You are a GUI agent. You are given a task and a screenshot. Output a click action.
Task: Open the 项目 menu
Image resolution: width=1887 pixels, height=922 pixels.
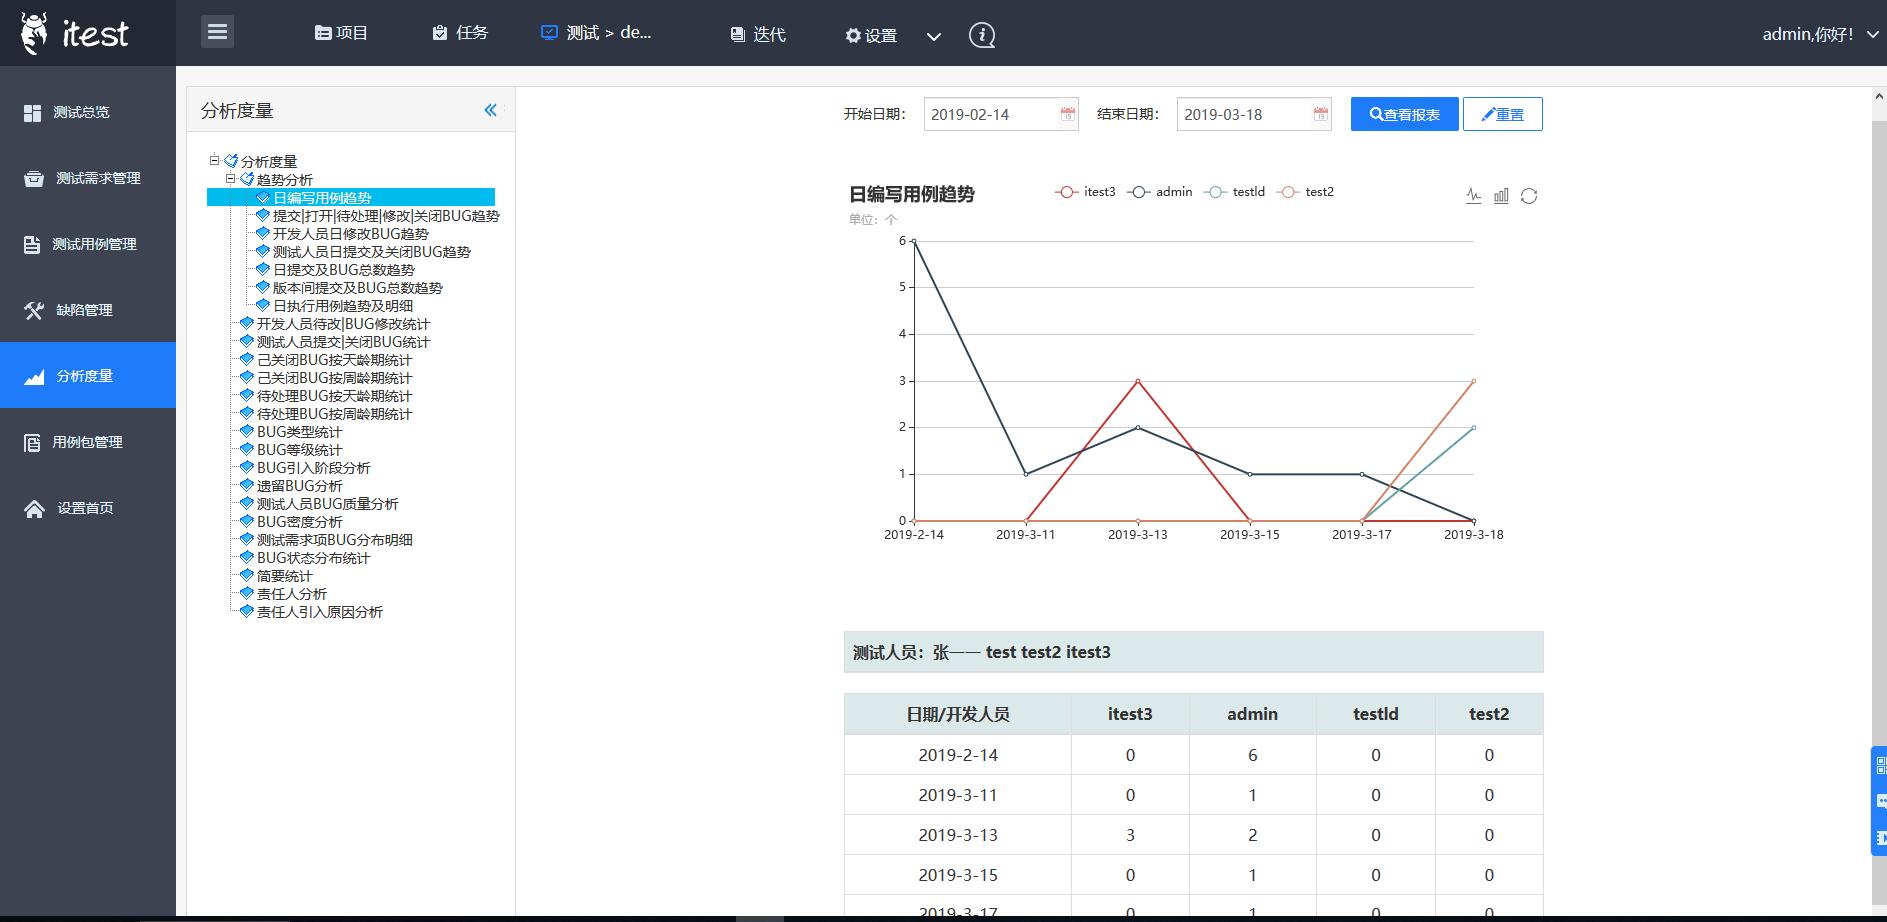point(341,33)
